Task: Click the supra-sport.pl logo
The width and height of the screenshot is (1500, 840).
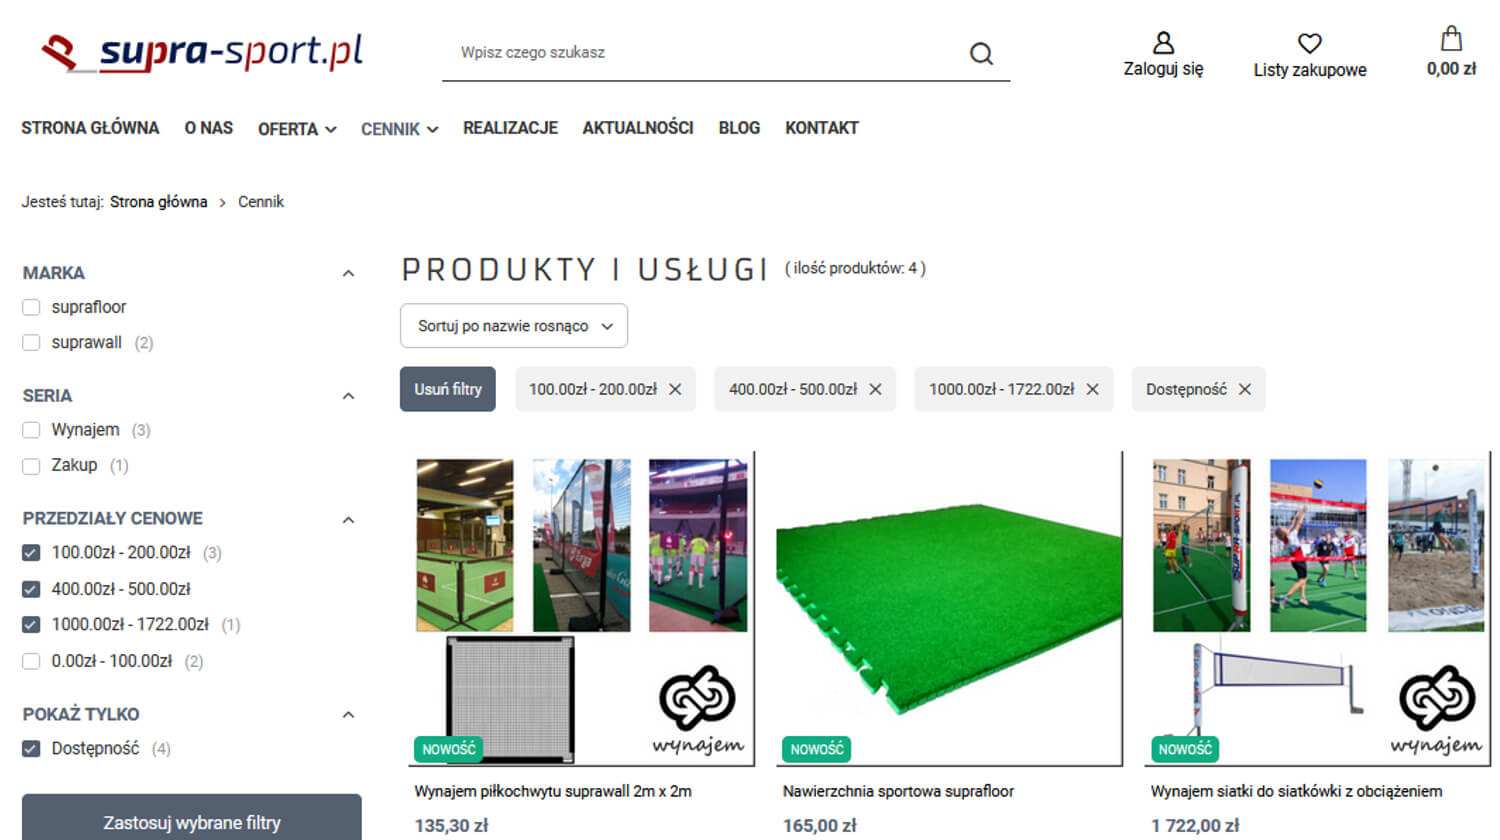Action: pyautogui.click(x=202, y=52)
